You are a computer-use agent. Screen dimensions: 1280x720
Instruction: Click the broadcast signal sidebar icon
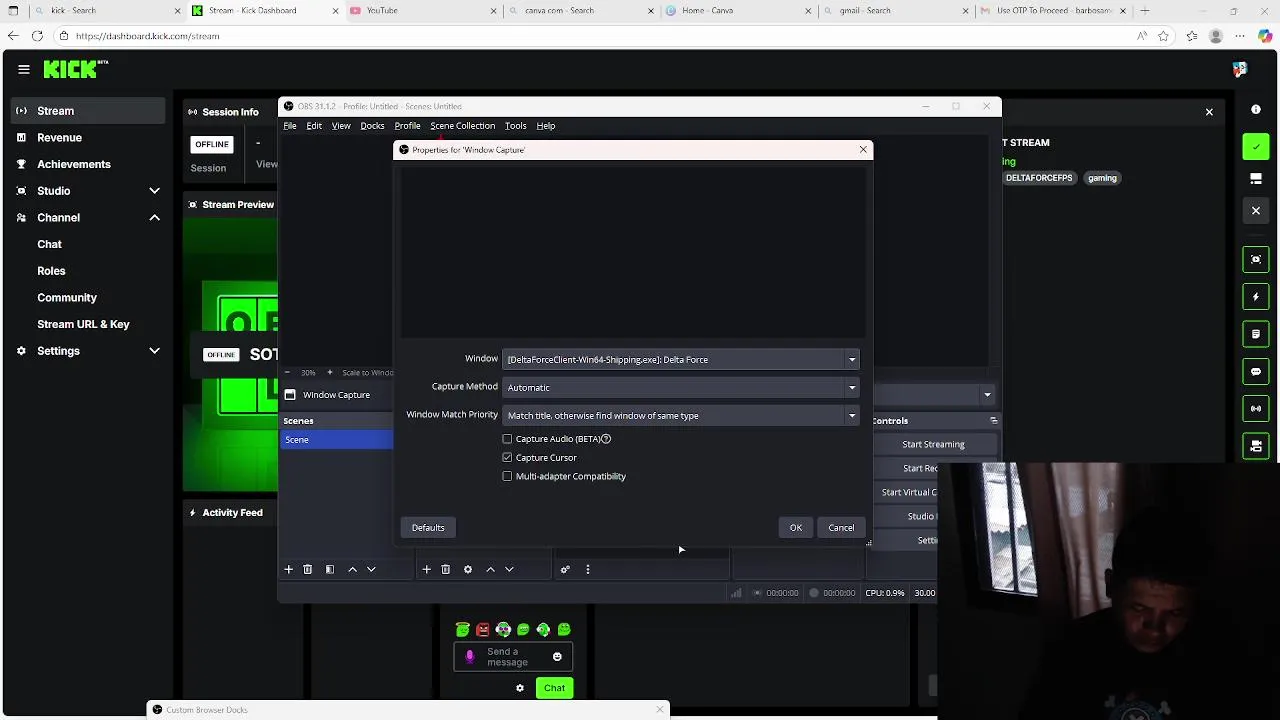click(1256, 409)
